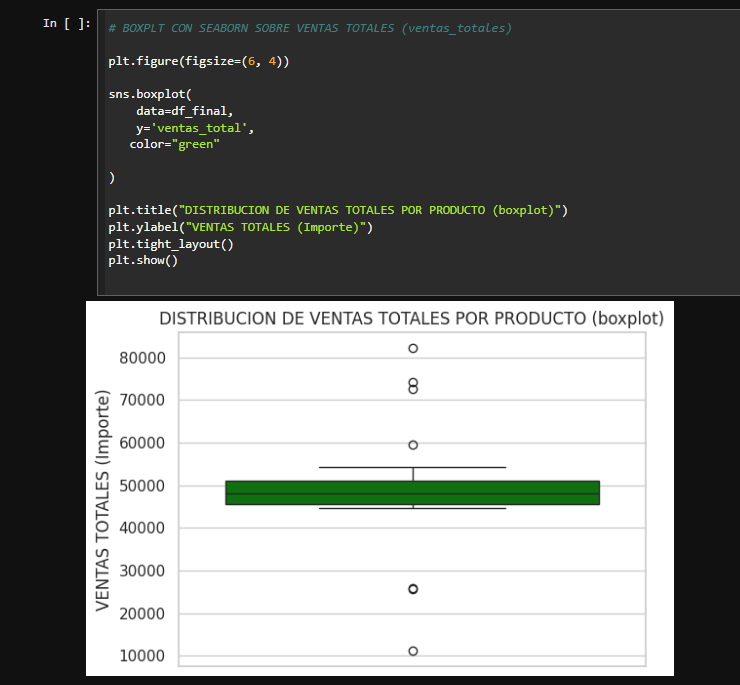Image resolution: width=740 pixels, height=685 pixels.
Task: Click the 60000 y-axis tick label
Action: pyautogui.click(x=142, y=443)
